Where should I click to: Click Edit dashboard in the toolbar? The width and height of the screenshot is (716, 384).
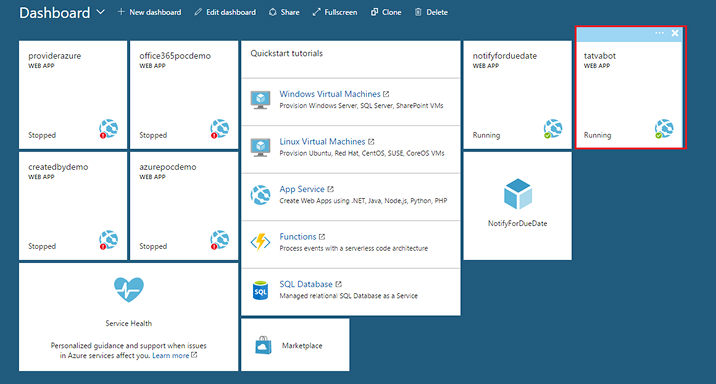225,12
